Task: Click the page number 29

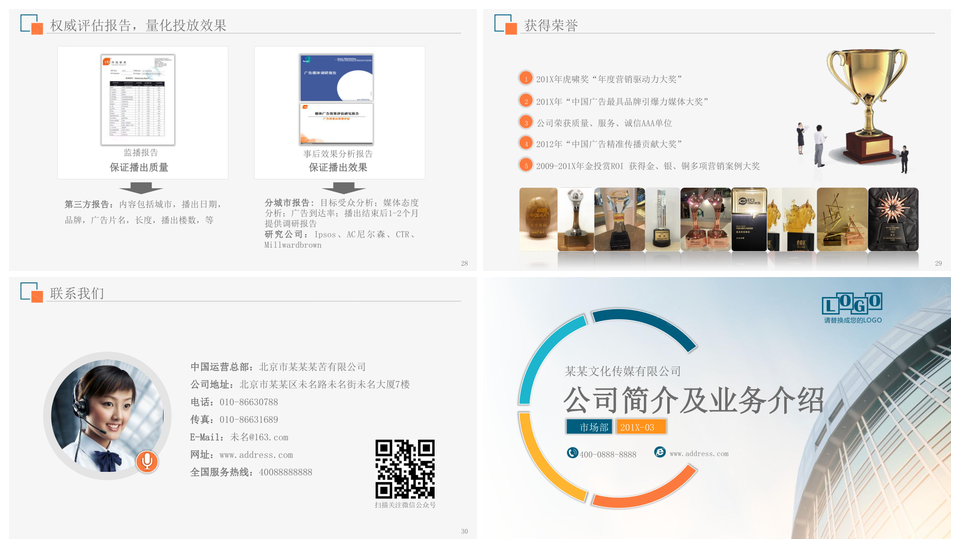Action: point(938,263)
